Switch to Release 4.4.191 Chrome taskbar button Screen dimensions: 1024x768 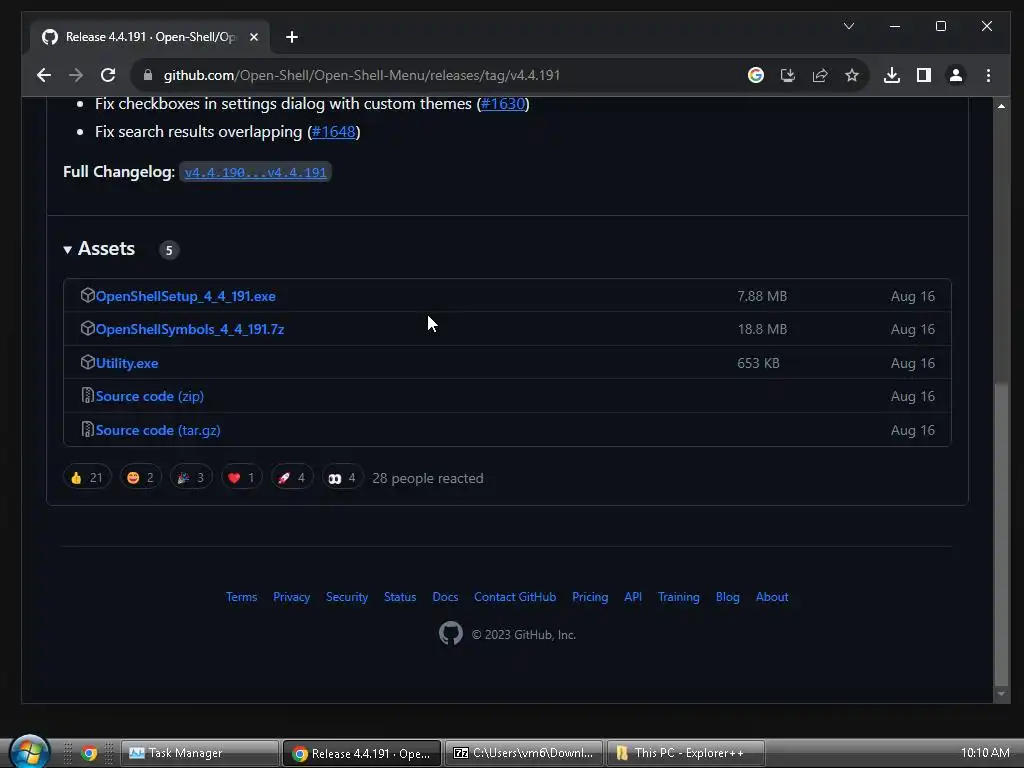[x=362, y=753]
